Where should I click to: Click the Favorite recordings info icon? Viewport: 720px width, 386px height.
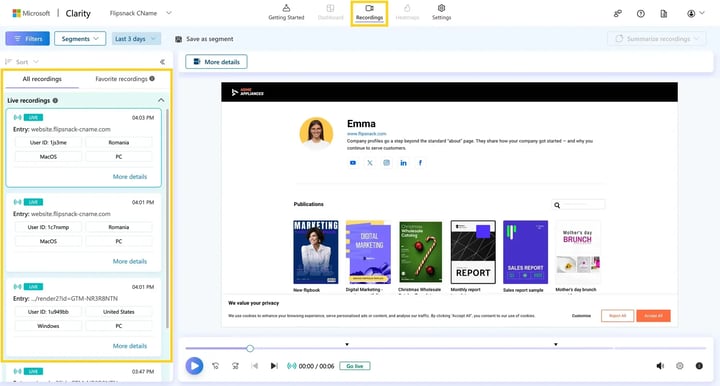pyautogui.click(x=152, y=78)
